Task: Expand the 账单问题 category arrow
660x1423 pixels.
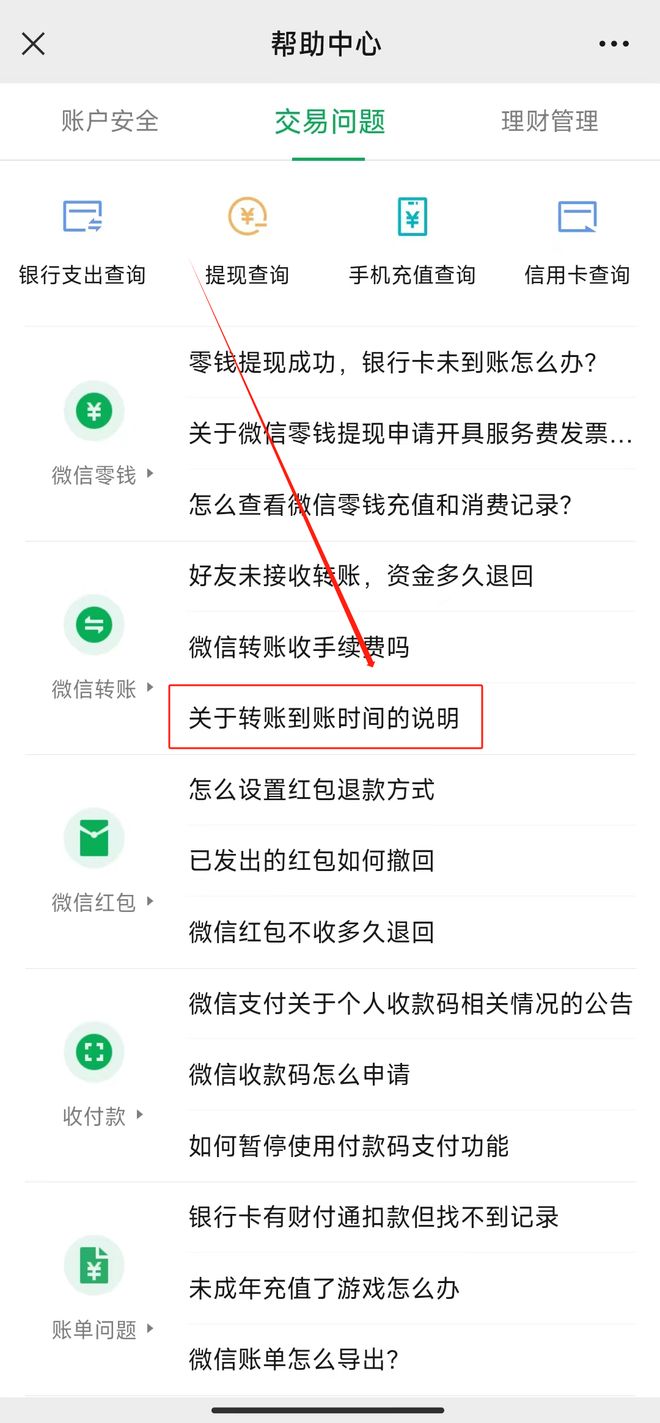Action: coord(150,1329)
